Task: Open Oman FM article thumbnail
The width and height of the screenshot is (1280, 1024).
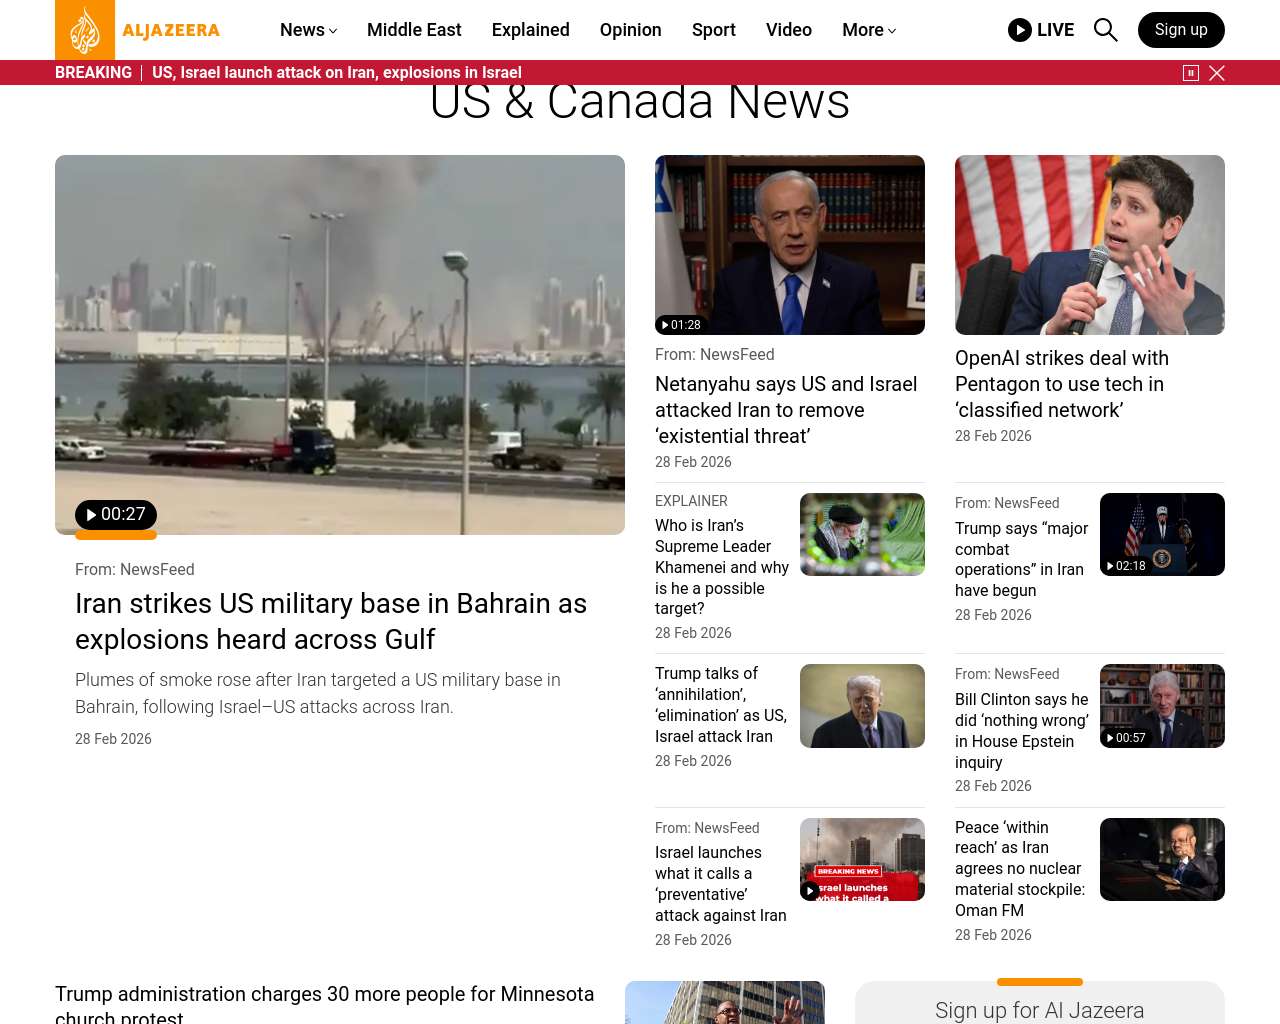Action: tap(1161, 859)
